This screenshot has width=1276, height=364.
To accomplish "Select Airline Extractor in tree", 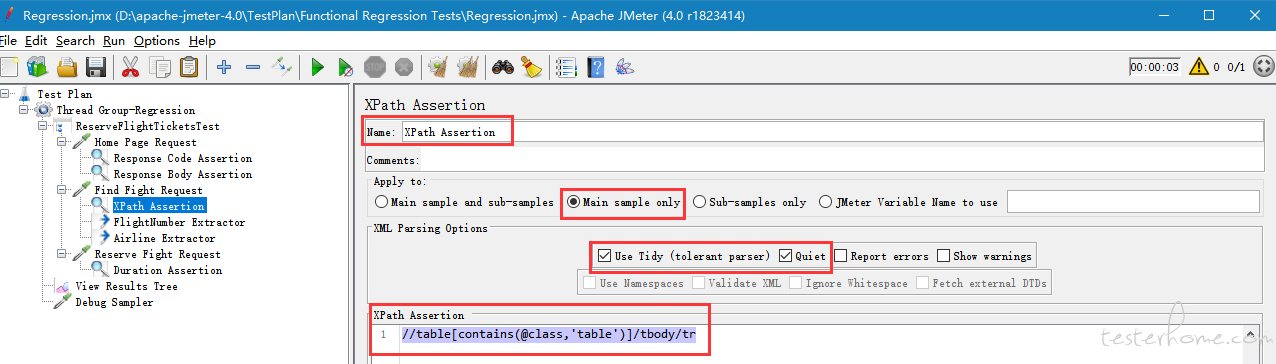I will [164, 238].
